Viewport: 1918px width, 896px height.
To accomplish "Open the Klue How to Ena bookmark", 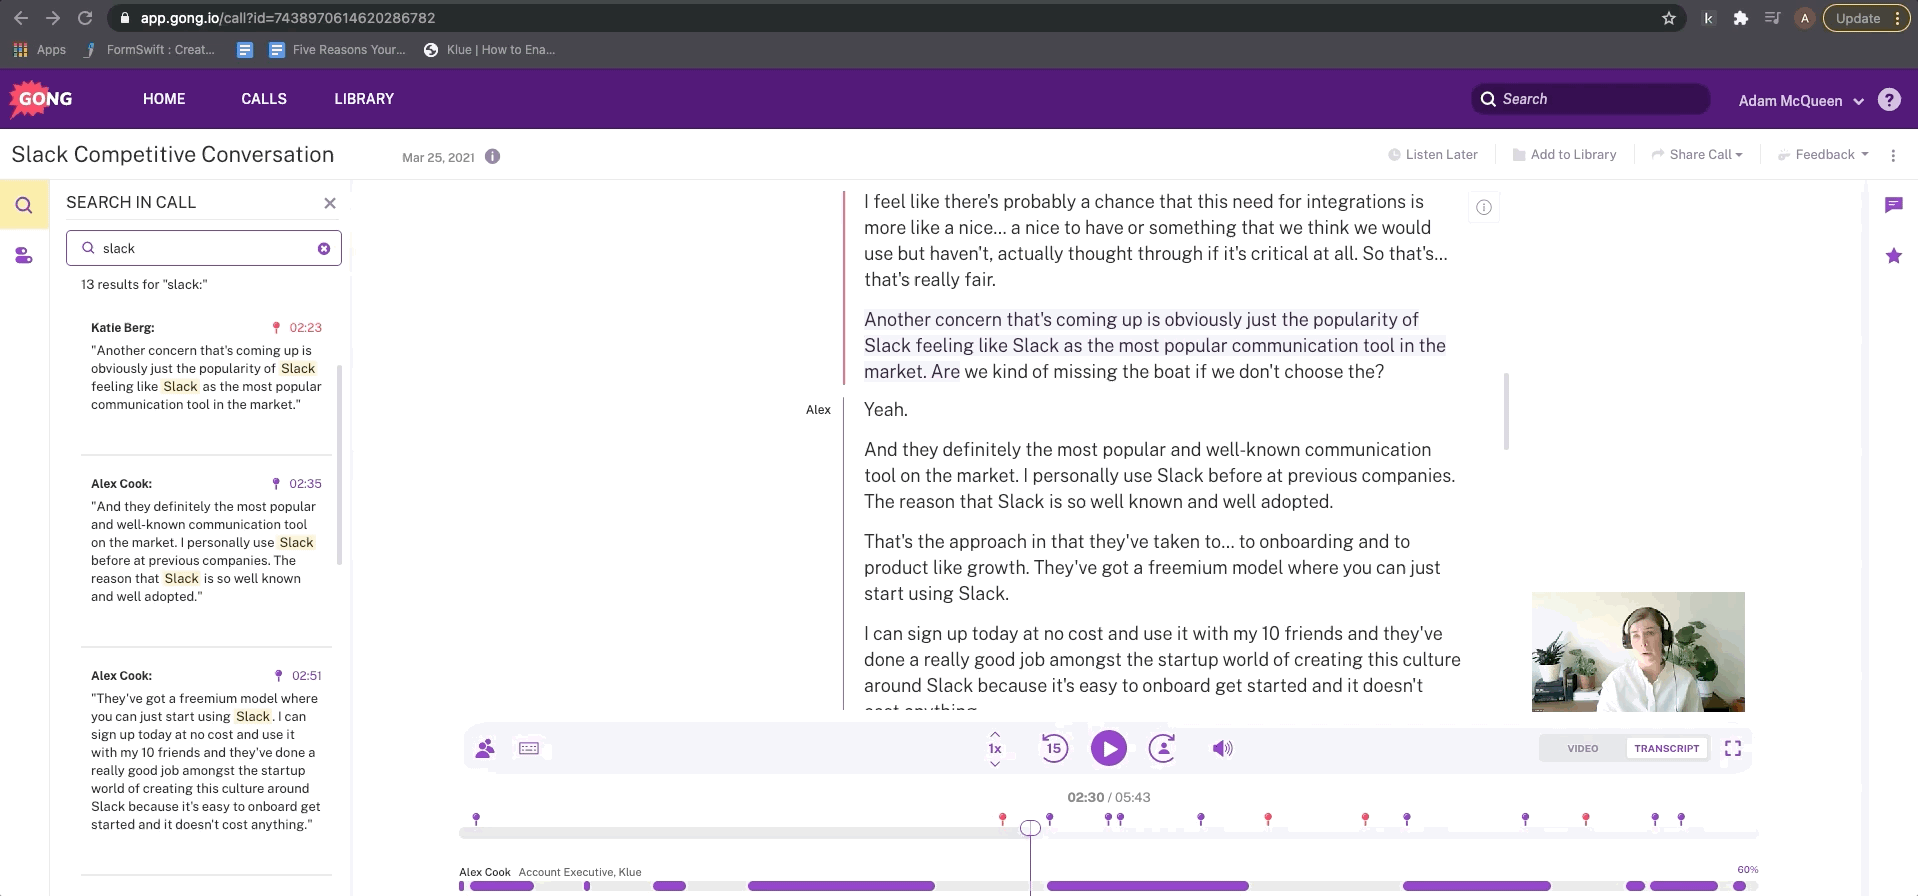I will 490,49.
